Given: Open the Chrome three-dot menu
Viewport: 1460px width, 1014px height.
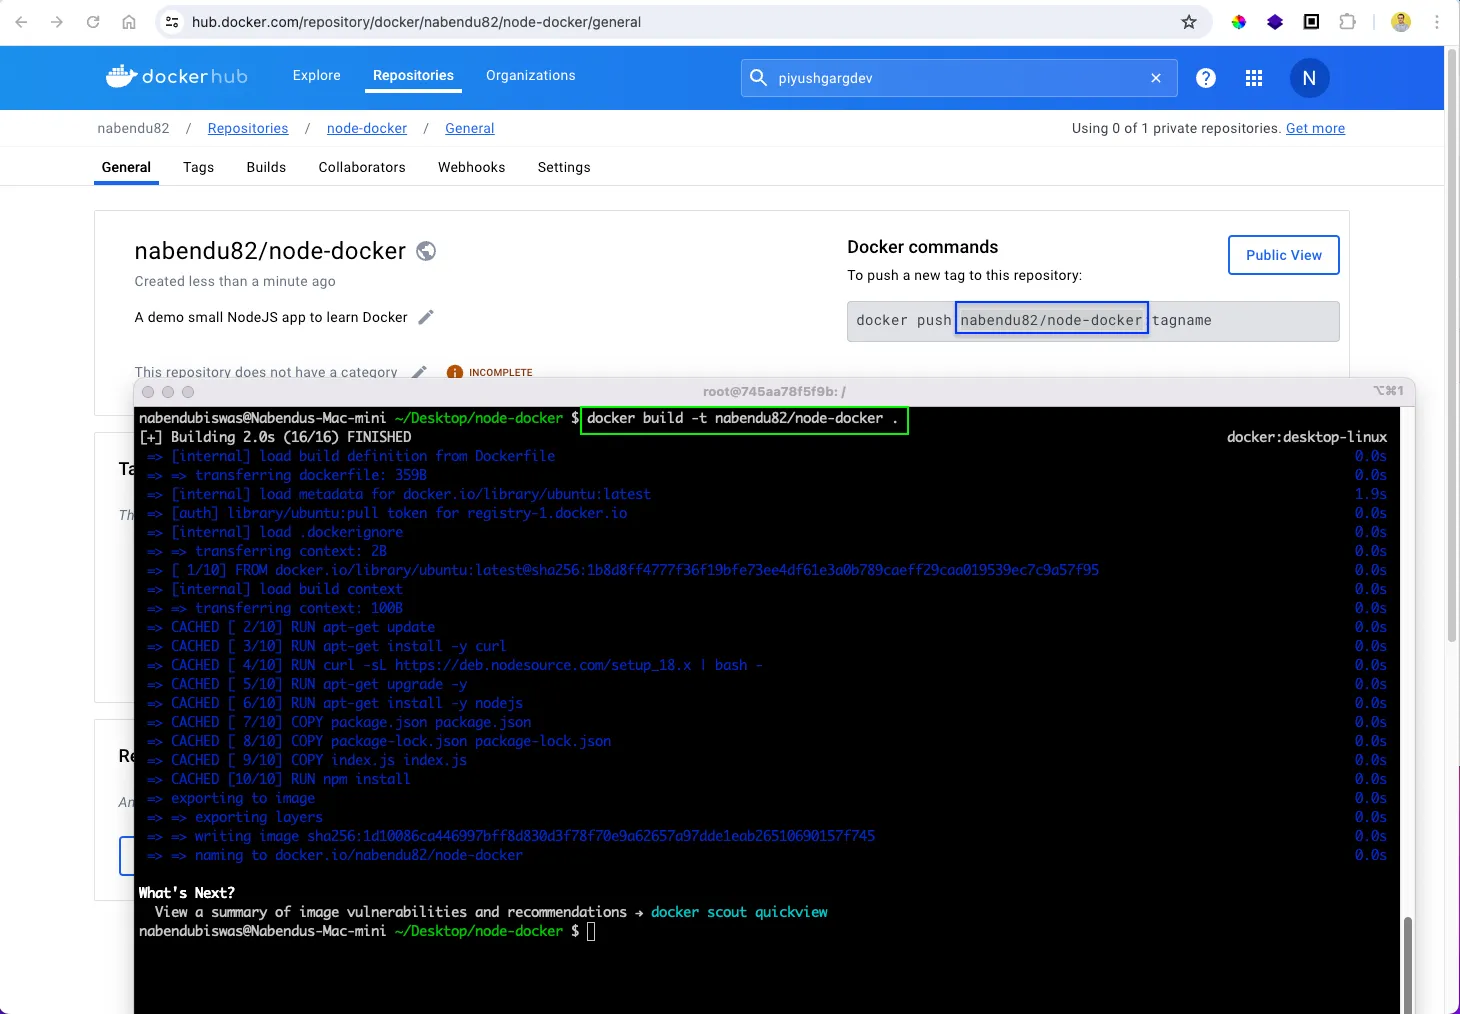Looking at the screenshot, I should 1437,22.
